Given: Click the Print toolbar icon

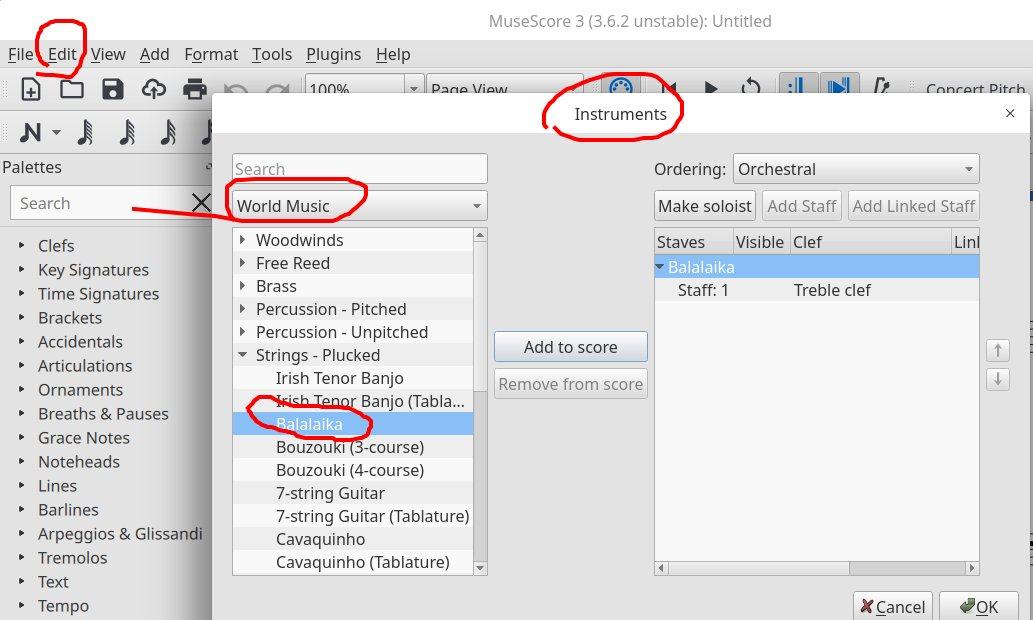Looking at the screenshot, I should click(194, 88).
